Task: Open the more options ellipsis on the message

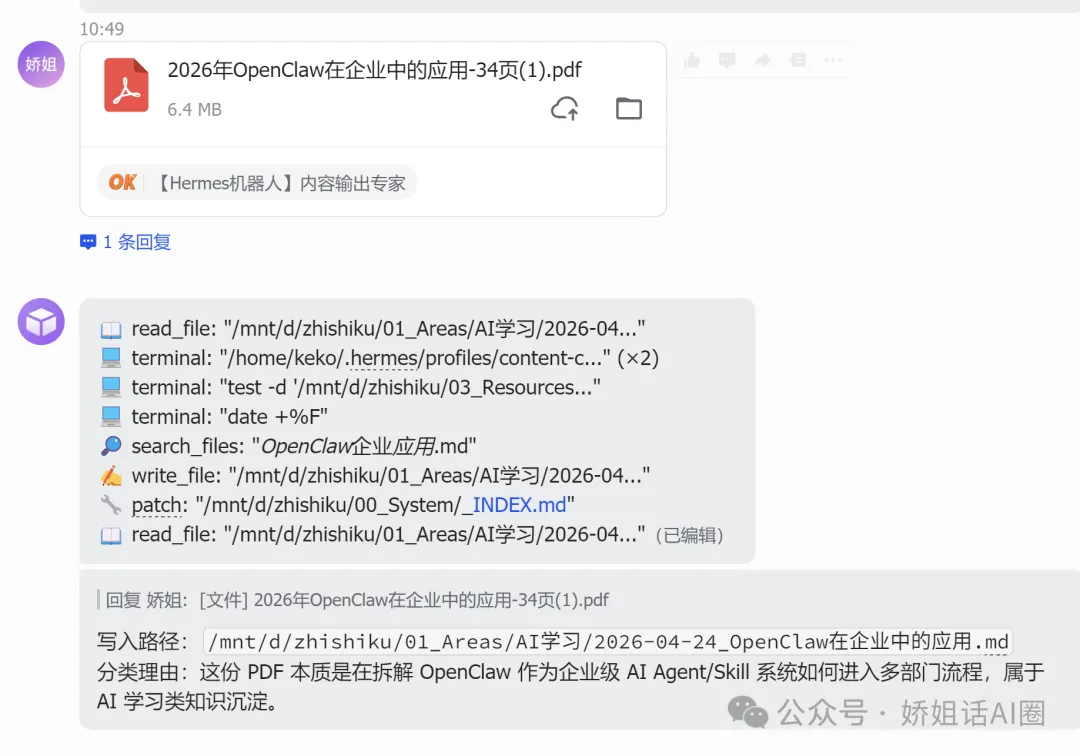Action: 833,60
